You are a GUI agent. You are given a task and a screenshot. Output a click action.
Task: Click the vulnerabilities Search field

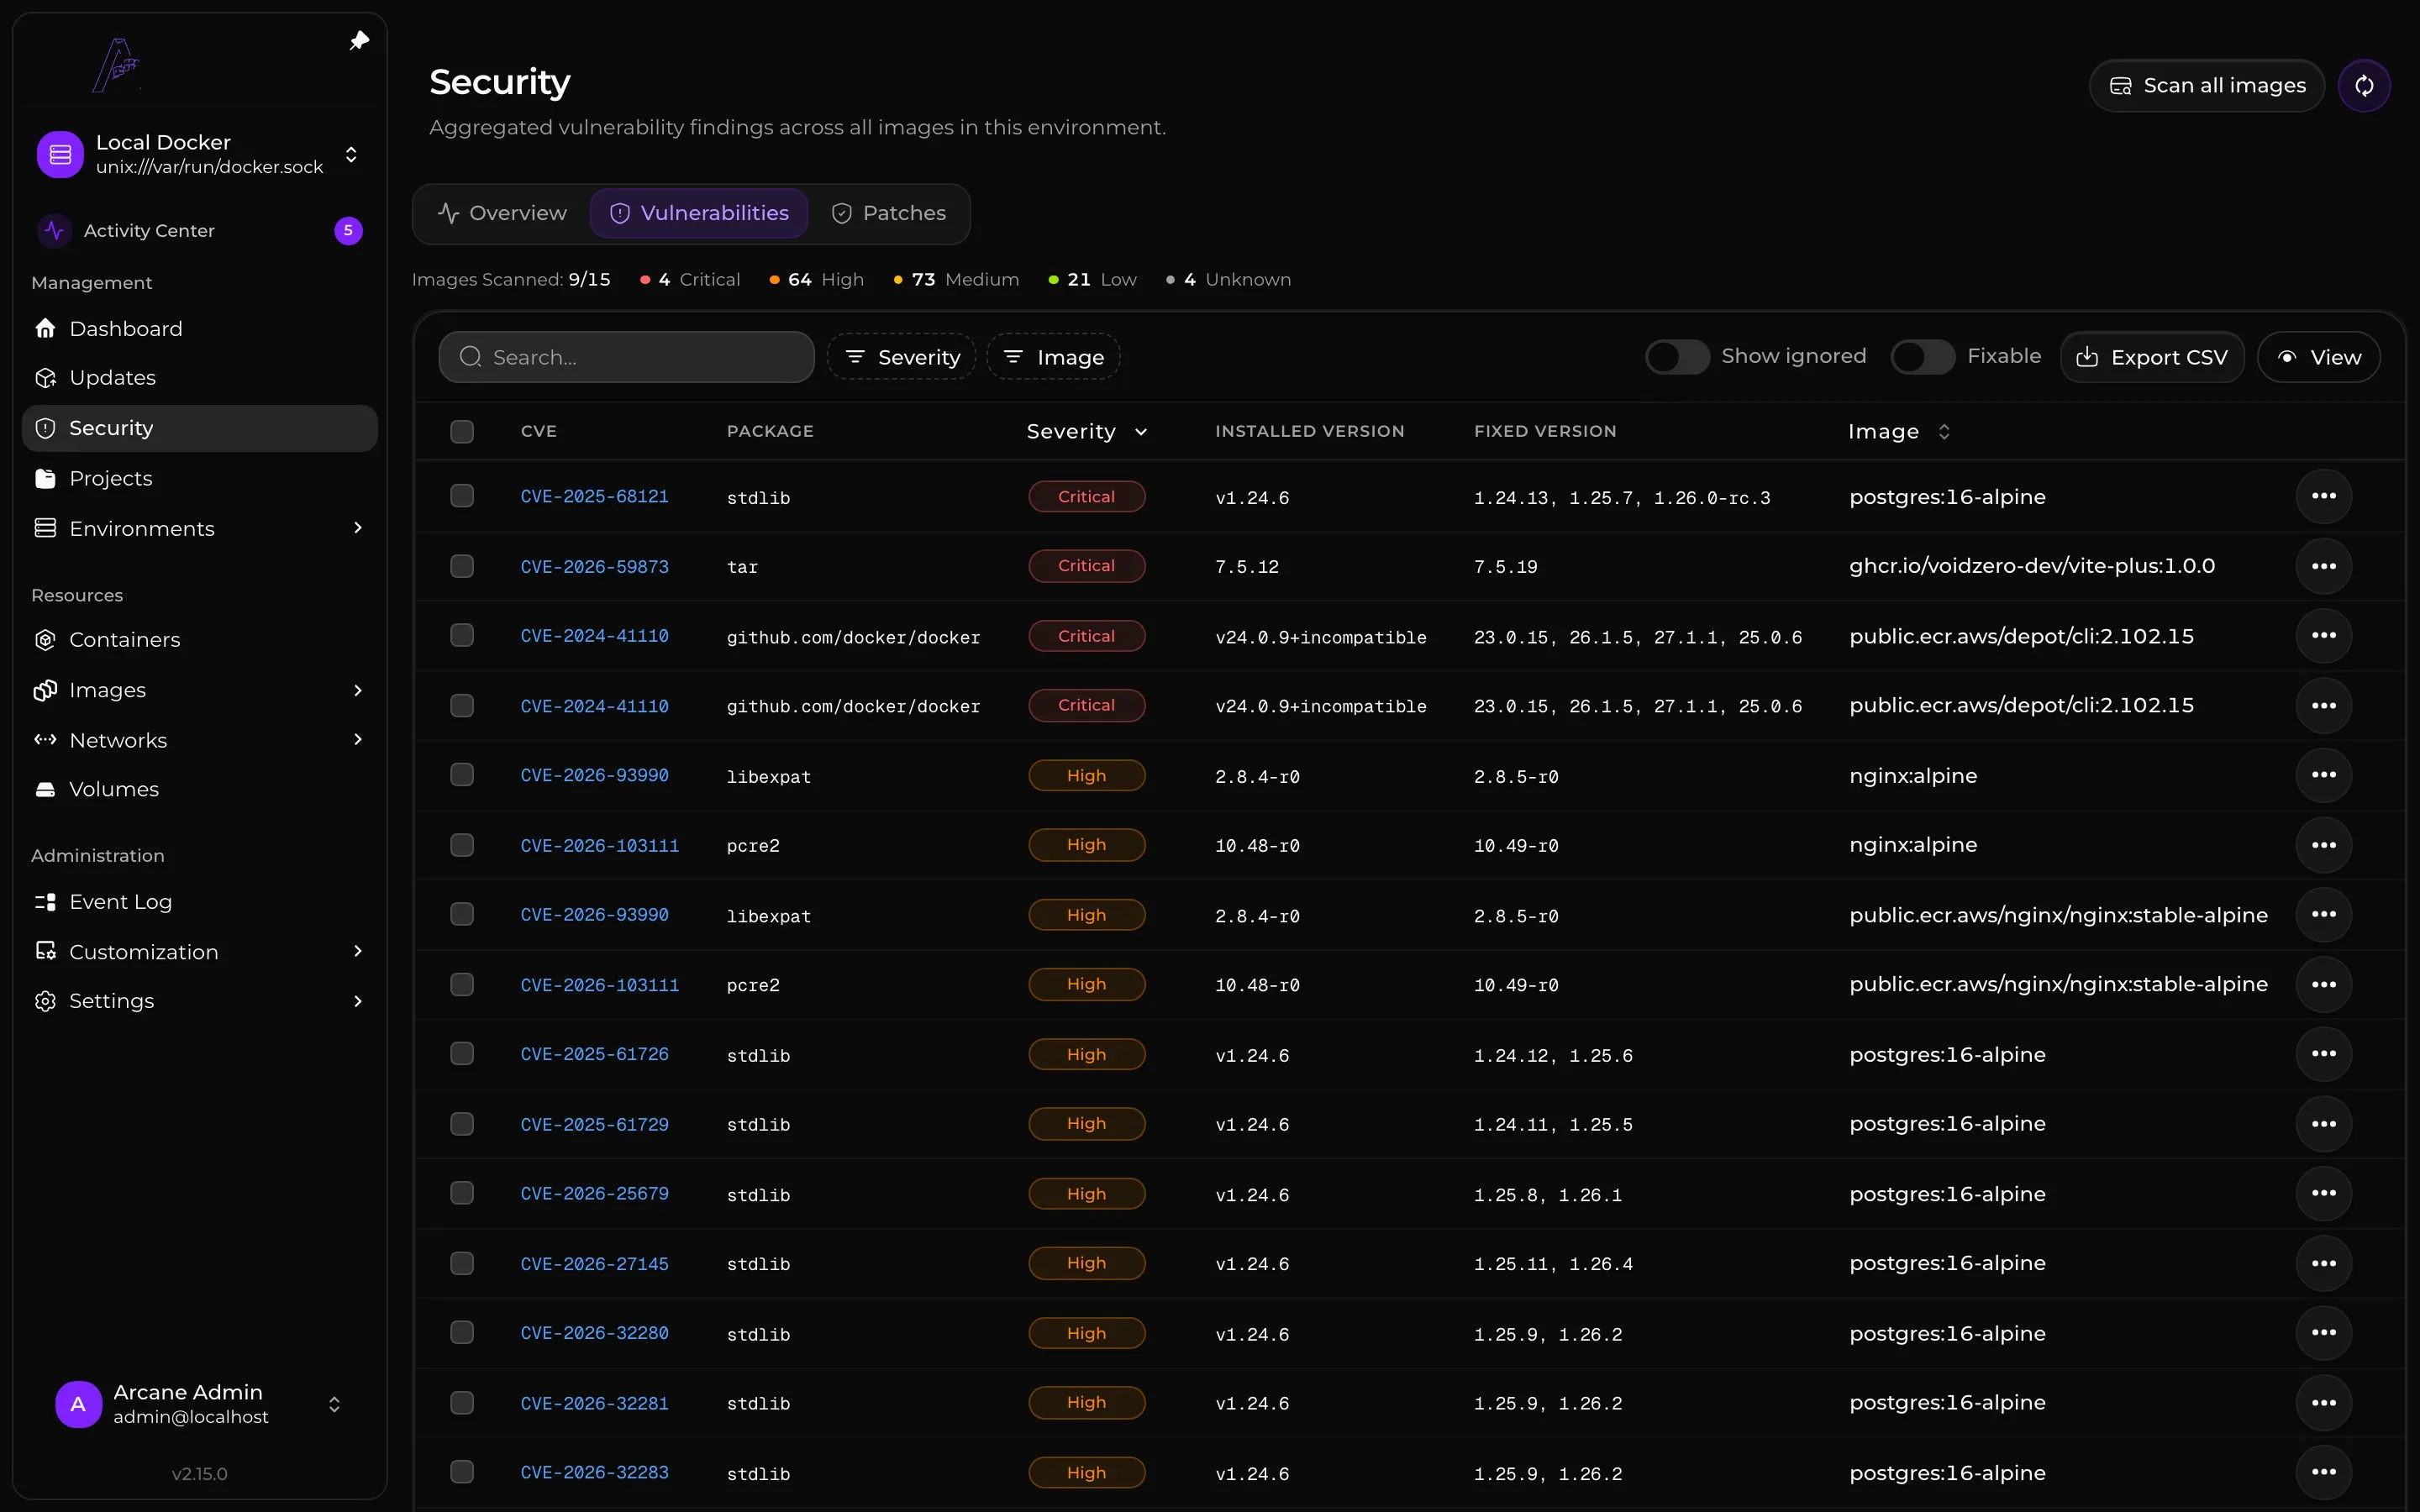pos(627,357)
